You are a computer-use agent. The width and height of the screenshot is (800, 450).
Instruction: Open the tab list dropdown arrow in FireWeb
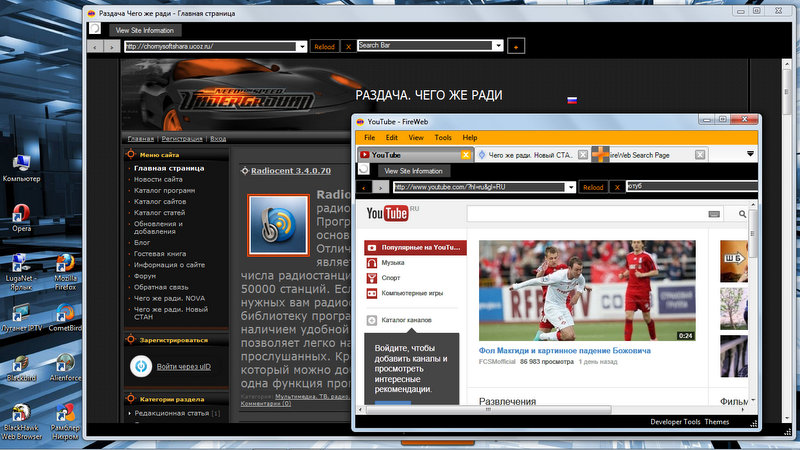point(750,154)
